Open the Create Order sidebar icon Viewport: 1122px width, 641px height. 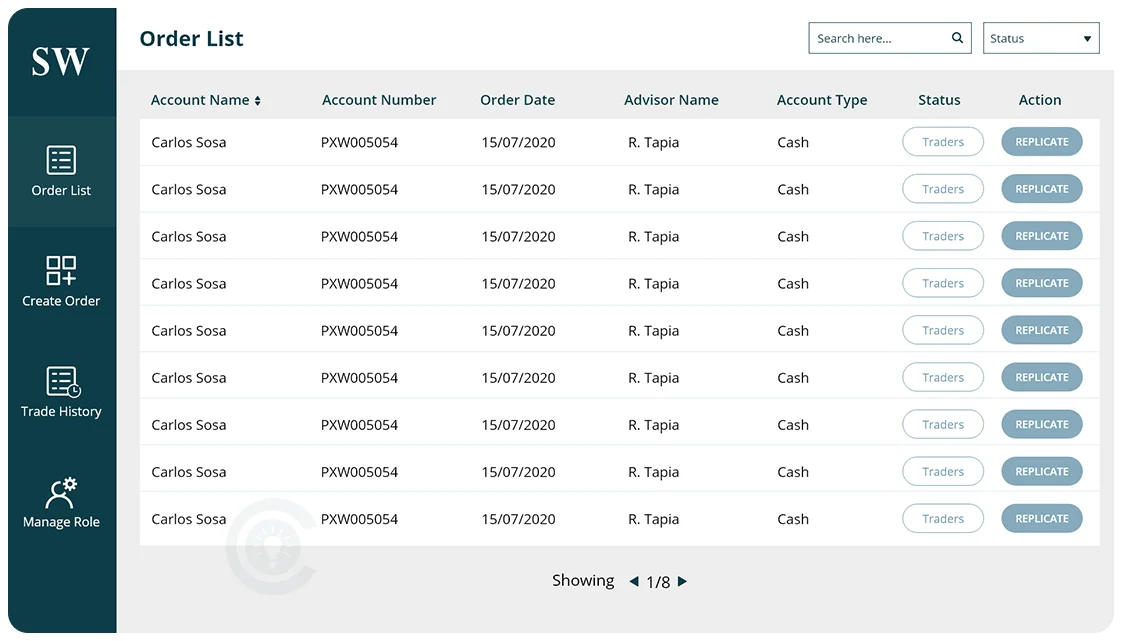(61, 271)
